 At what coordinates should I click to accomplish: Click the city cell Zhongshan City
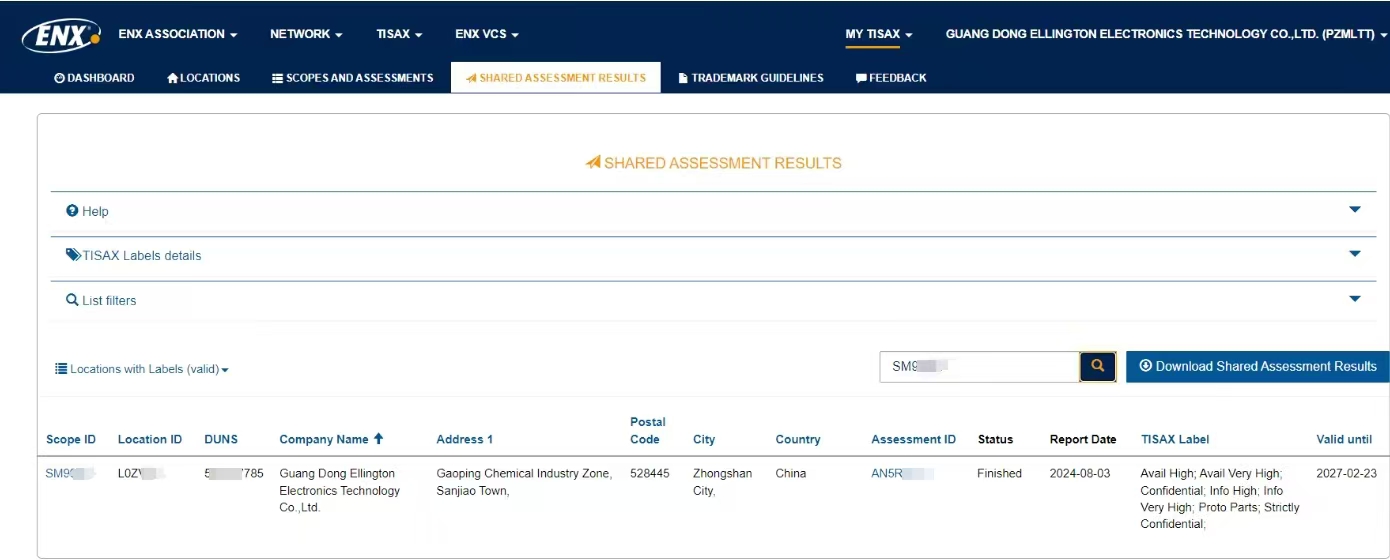pyautogui.click(x=722, y=482)
